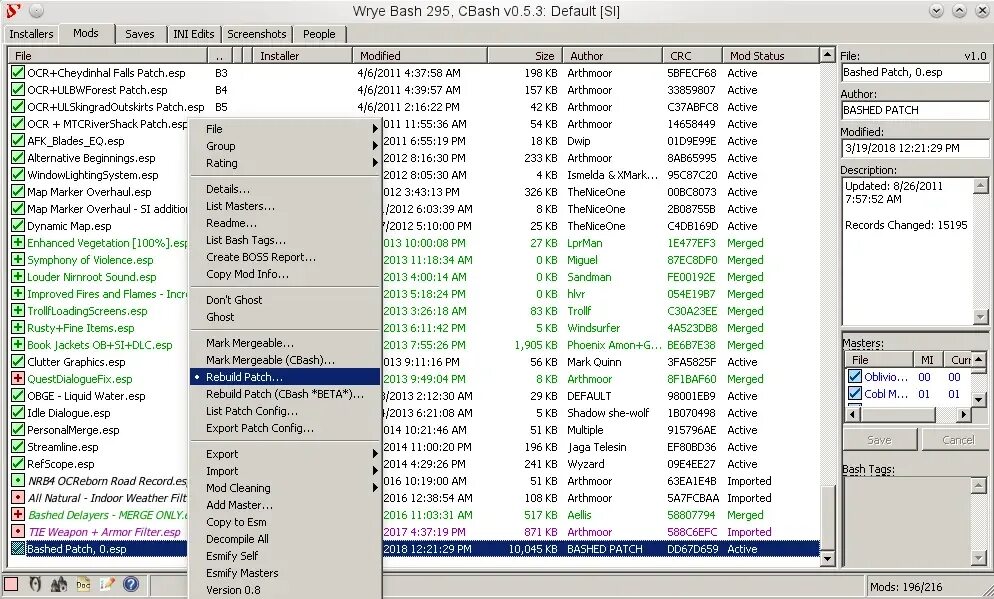
Task: Toggle the Clutter Graphics.esp checkbox
Action: 18,362
